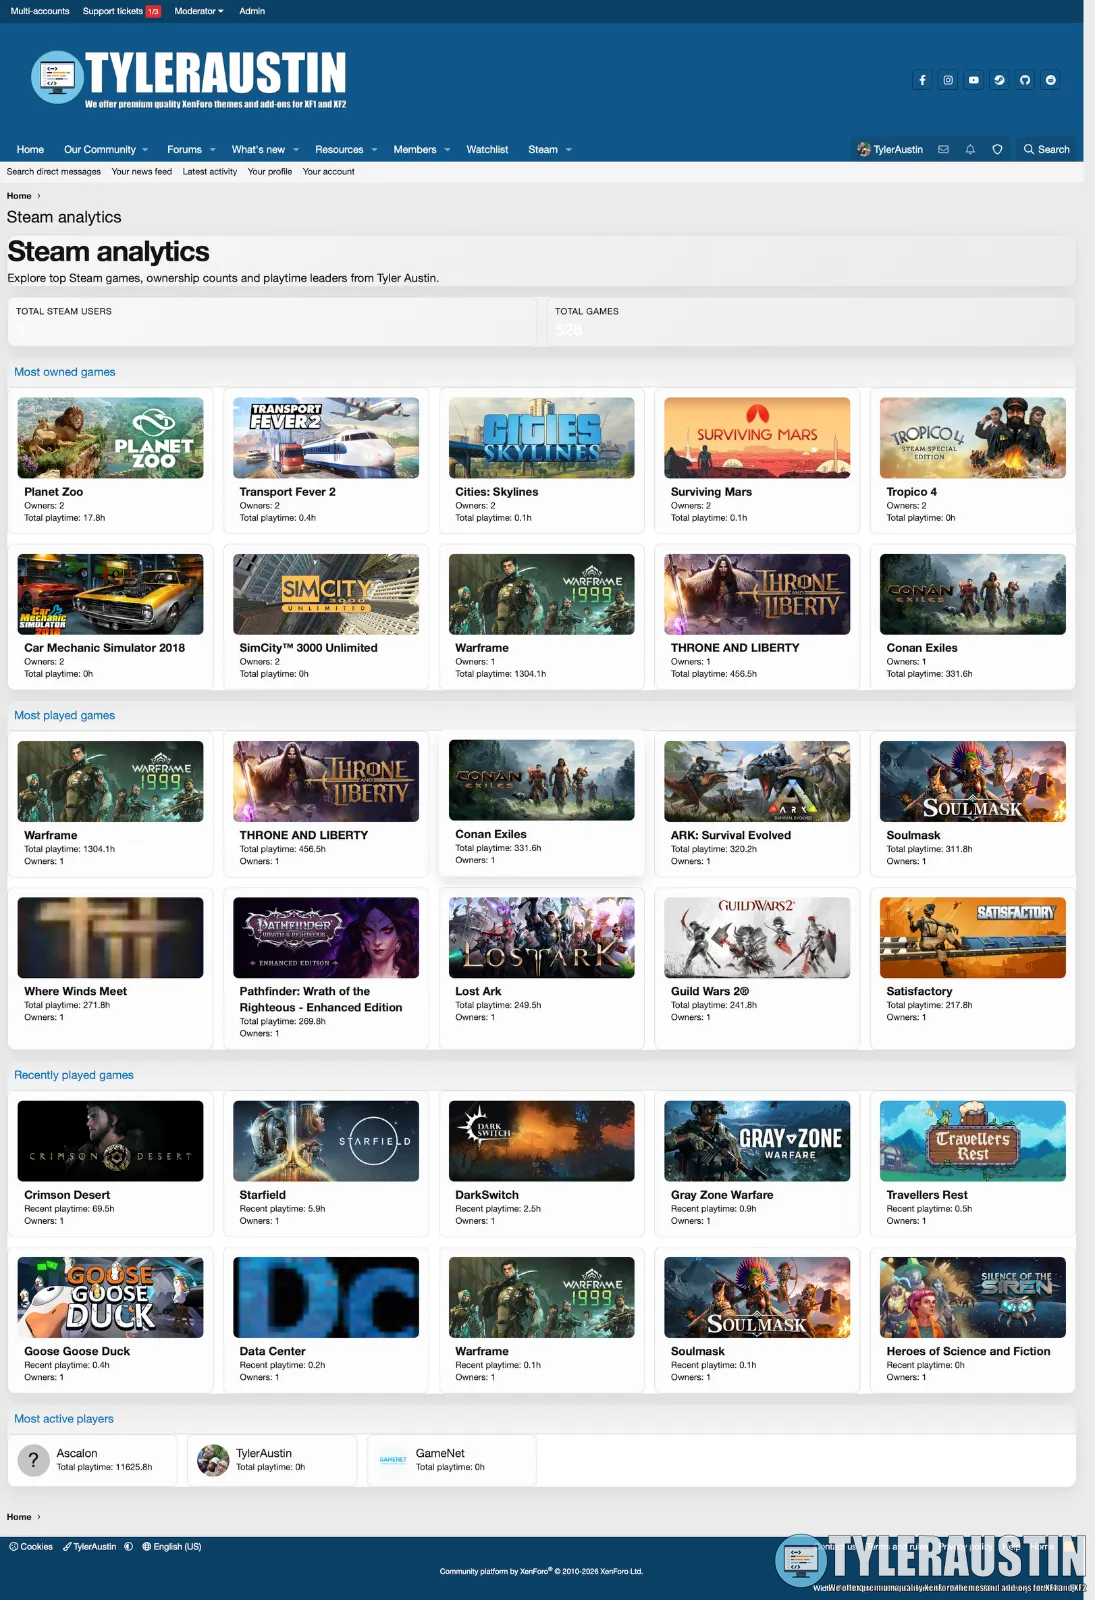Click the Instagram icon in header
Viewport: 1095px width, 1600px height.
pos(948,80)
